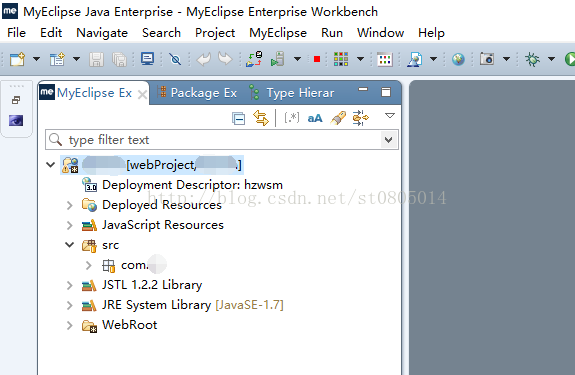Click the Debug bug icon
575x375 pixels.
pyautogui.click(x=532, y=59)
